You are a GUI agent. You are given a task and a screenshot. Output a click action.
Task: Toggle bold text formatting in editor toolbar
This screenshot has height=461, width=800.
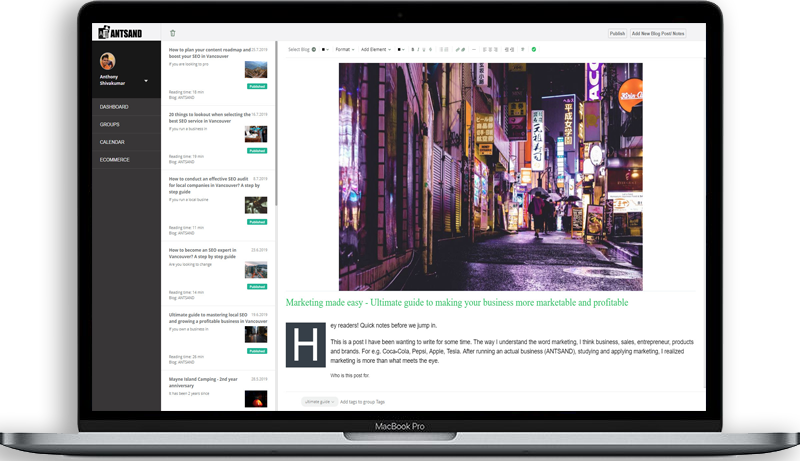(413, 49)
